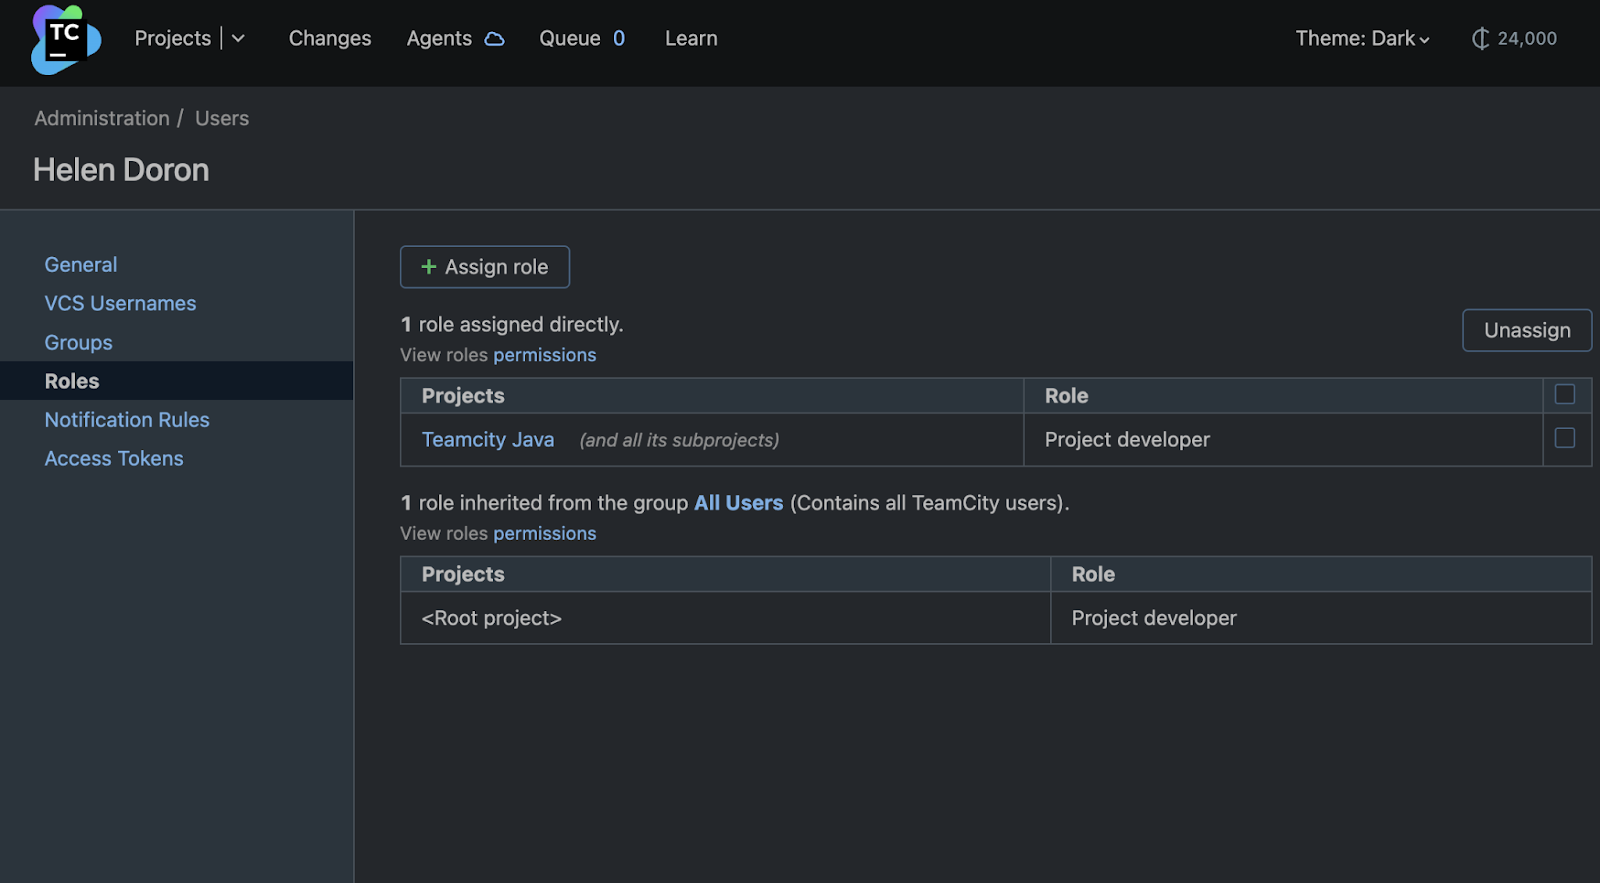This screenshot has height=883, width=1600.
Task: Open the build Queue
Action: point(570,39)
